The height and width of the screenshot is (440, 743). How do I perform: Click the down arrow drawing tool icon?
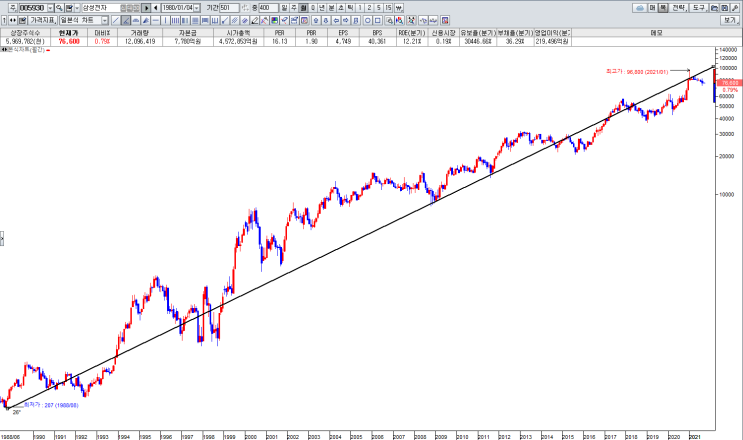(326, 20)
